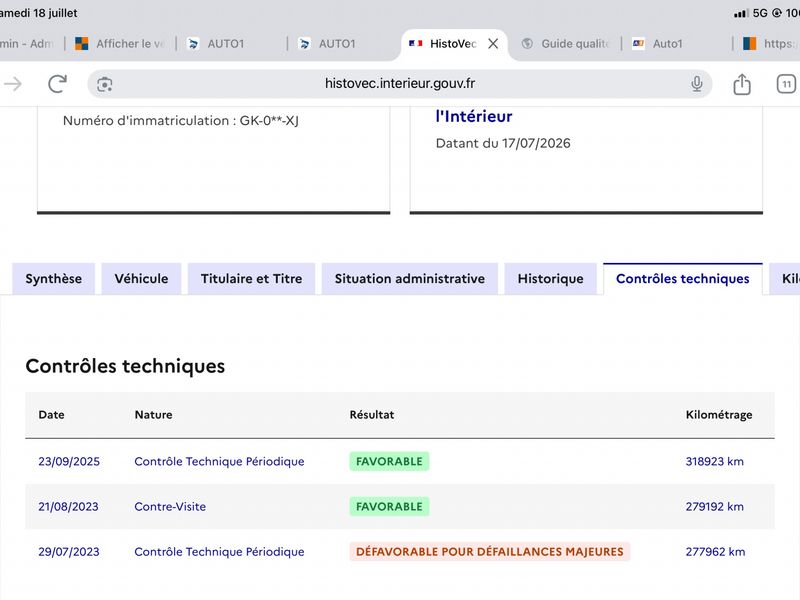Tap the 5G network indicator in the status bar

click(760, 13)
